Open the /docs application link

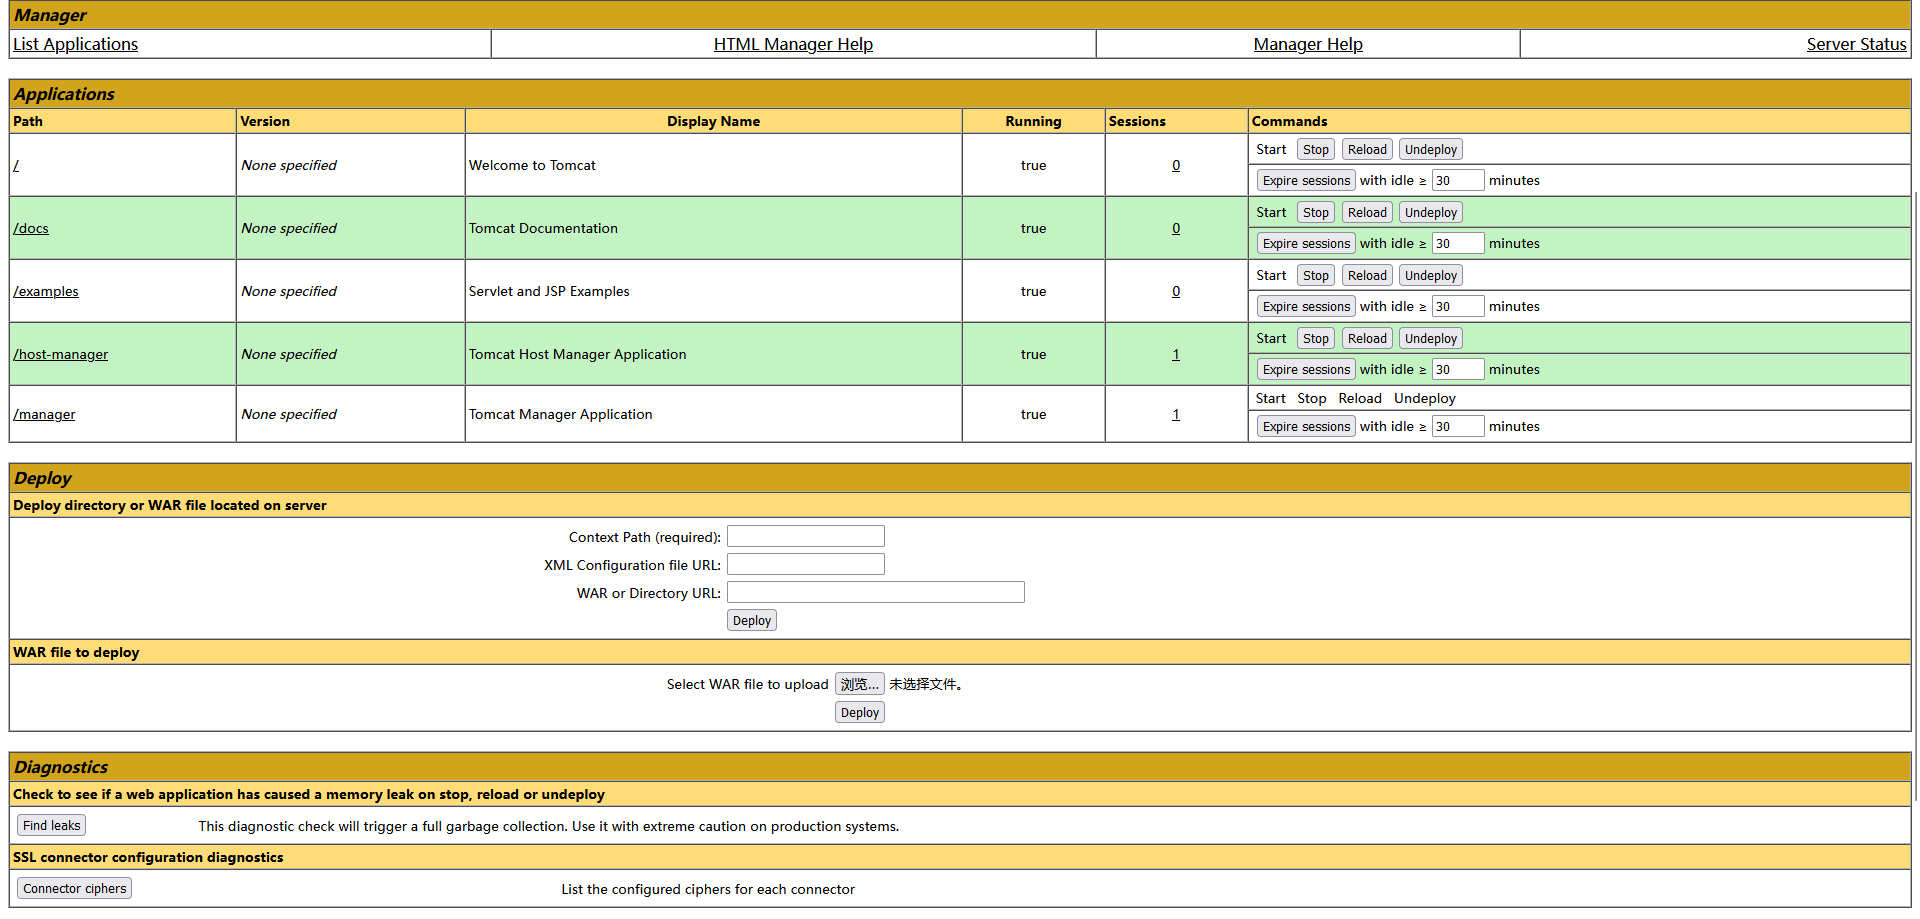coord(31,228)
